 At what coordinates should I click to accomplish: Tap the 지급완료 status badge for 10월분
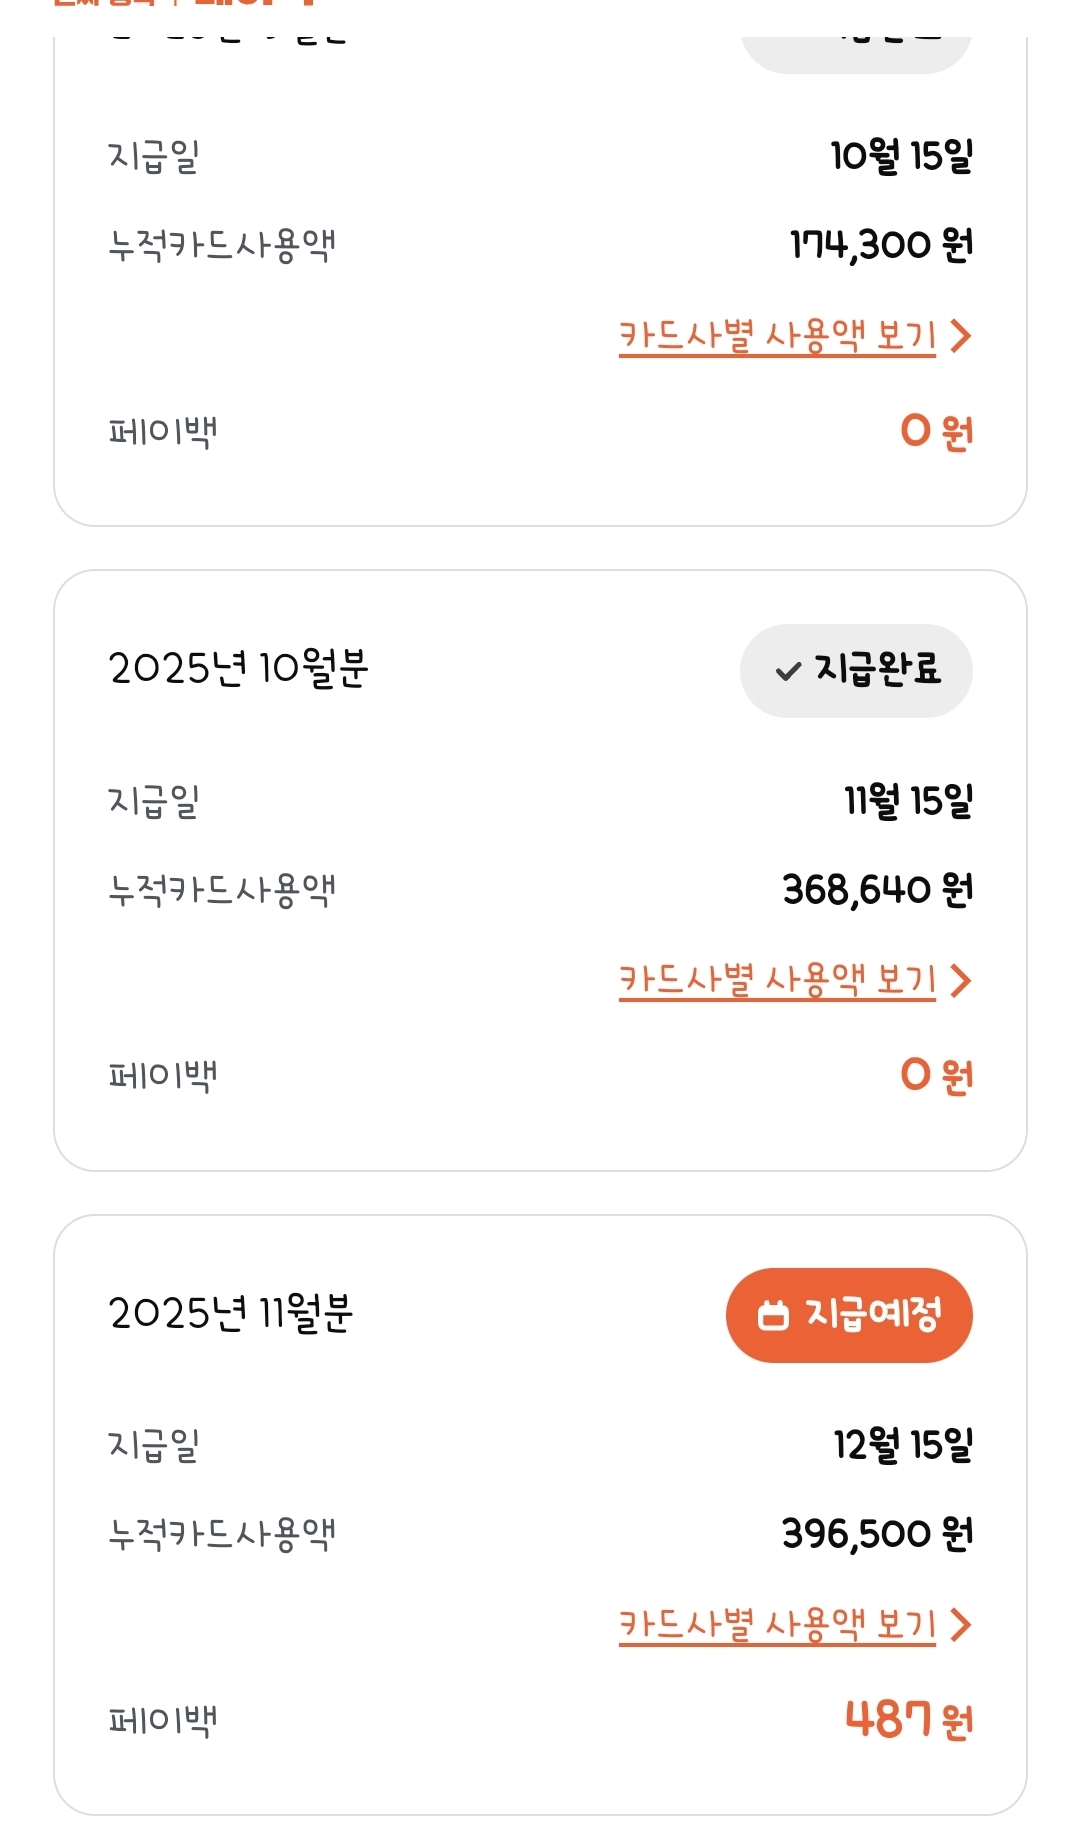(856, 671)
